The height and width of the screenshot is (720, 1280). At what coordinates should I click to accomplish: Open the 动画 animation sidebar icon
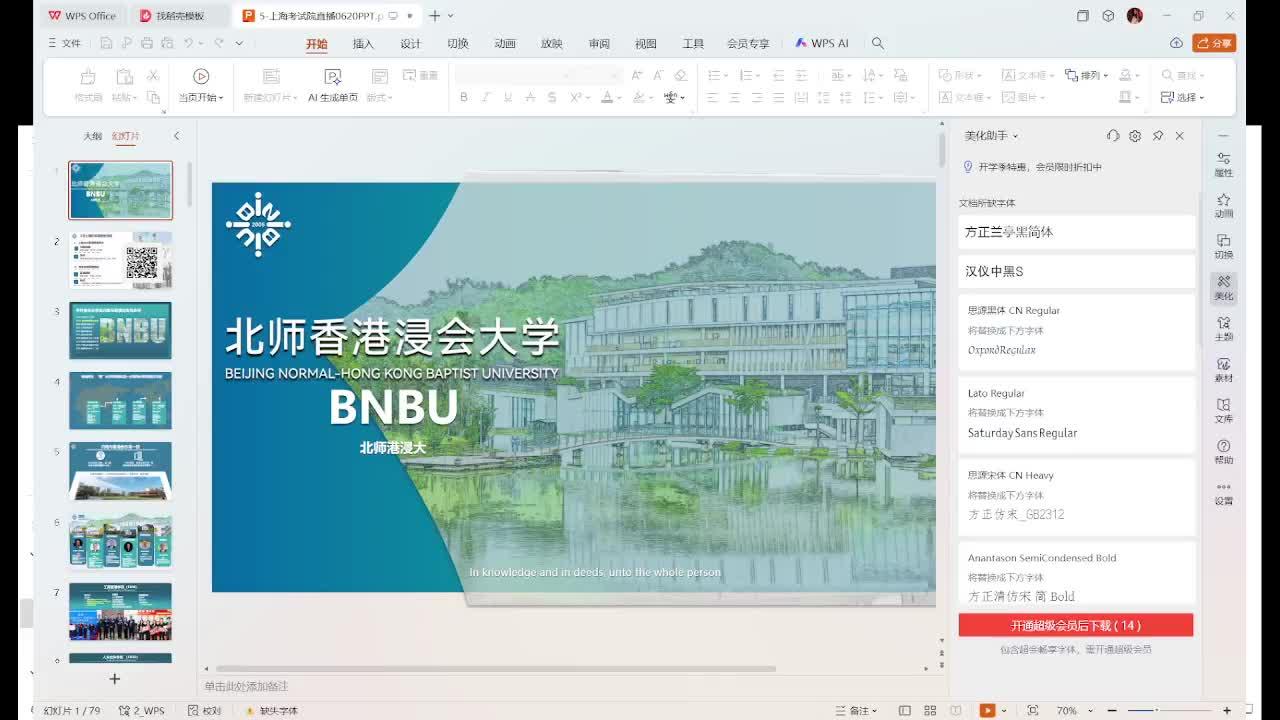coord(1224,206)
